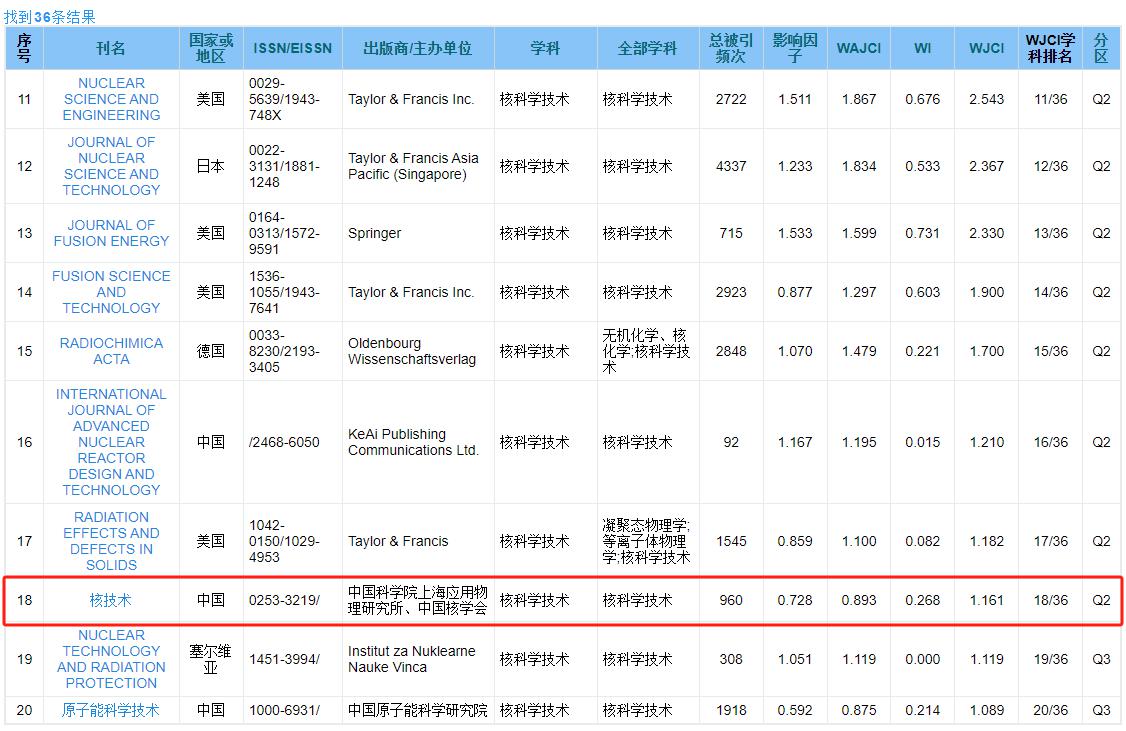Click the WAJCI column header

pos(859,48)
